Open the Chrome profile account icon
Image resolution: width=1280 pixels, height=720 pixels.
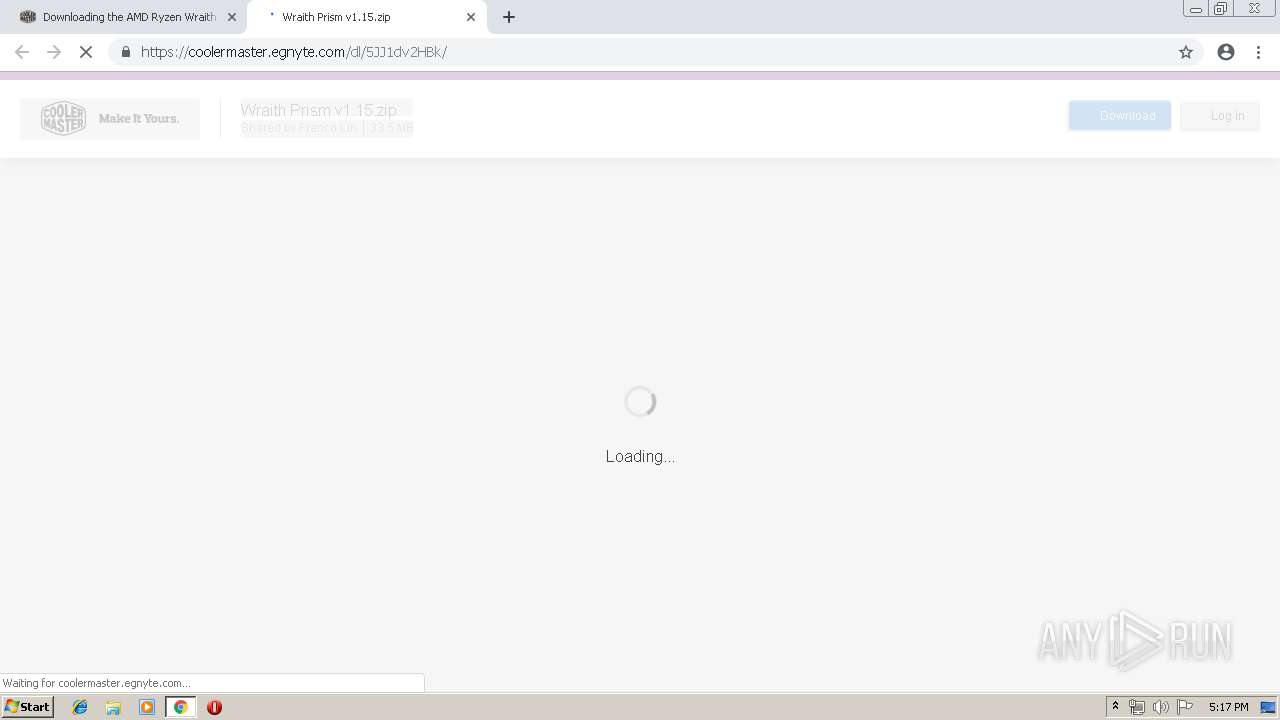[x=1226, y=52]
